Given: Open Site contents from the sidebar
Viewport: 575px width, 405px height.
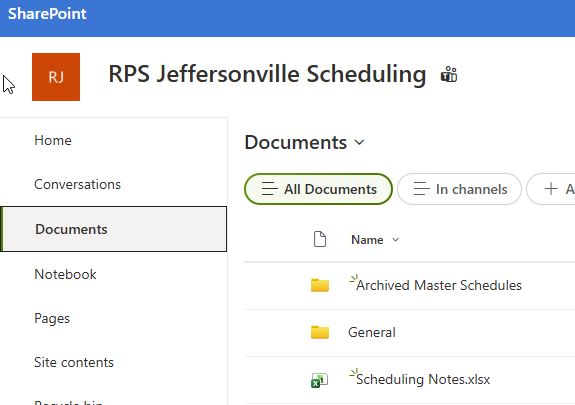Looking at the screenshot, I should point(74,362).
